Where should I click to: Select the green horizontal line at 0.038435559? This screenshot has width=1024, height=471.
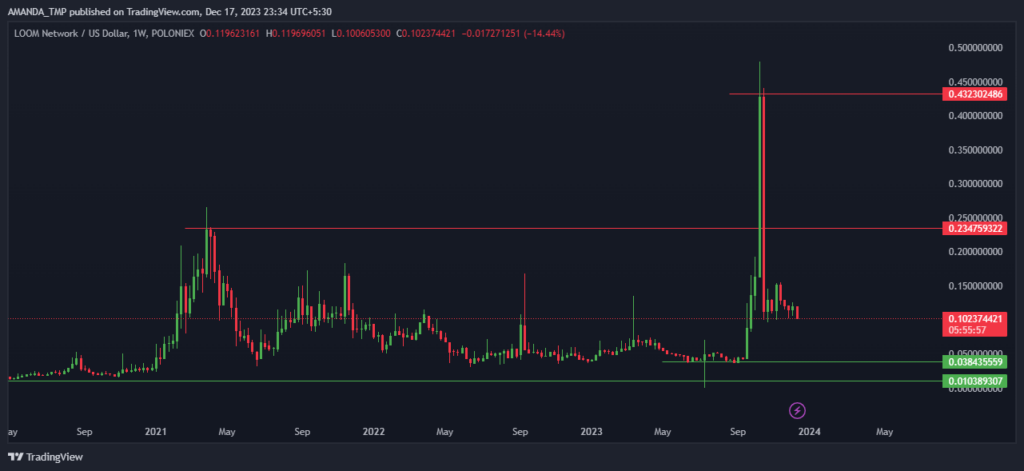802,361
